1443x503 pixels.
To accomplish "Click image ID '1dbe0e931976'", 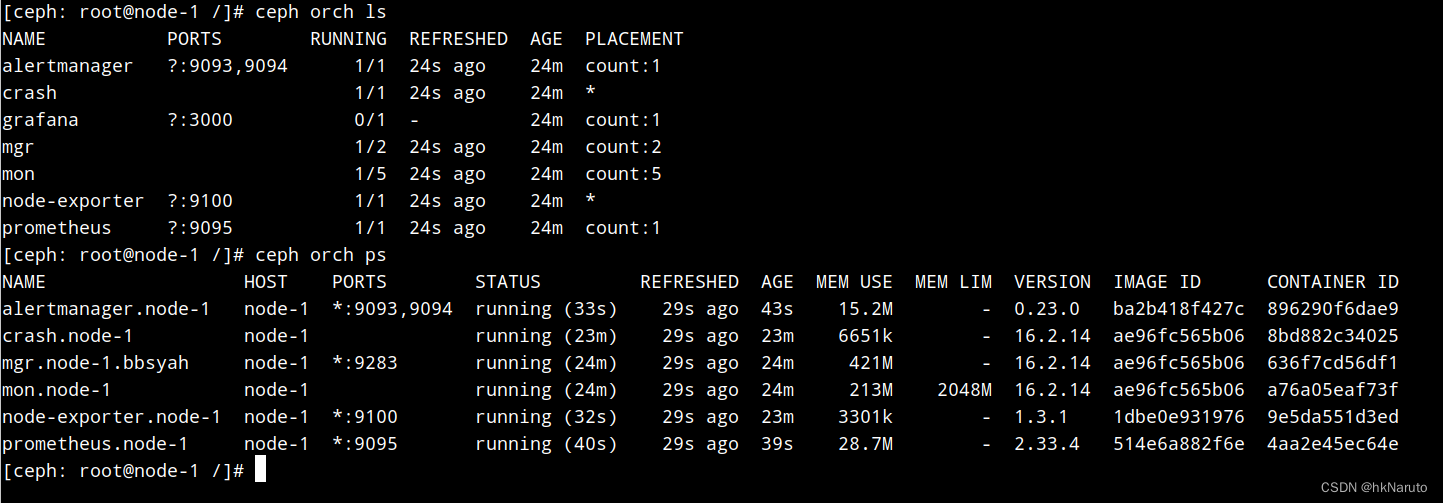I will coord(1179,417).
